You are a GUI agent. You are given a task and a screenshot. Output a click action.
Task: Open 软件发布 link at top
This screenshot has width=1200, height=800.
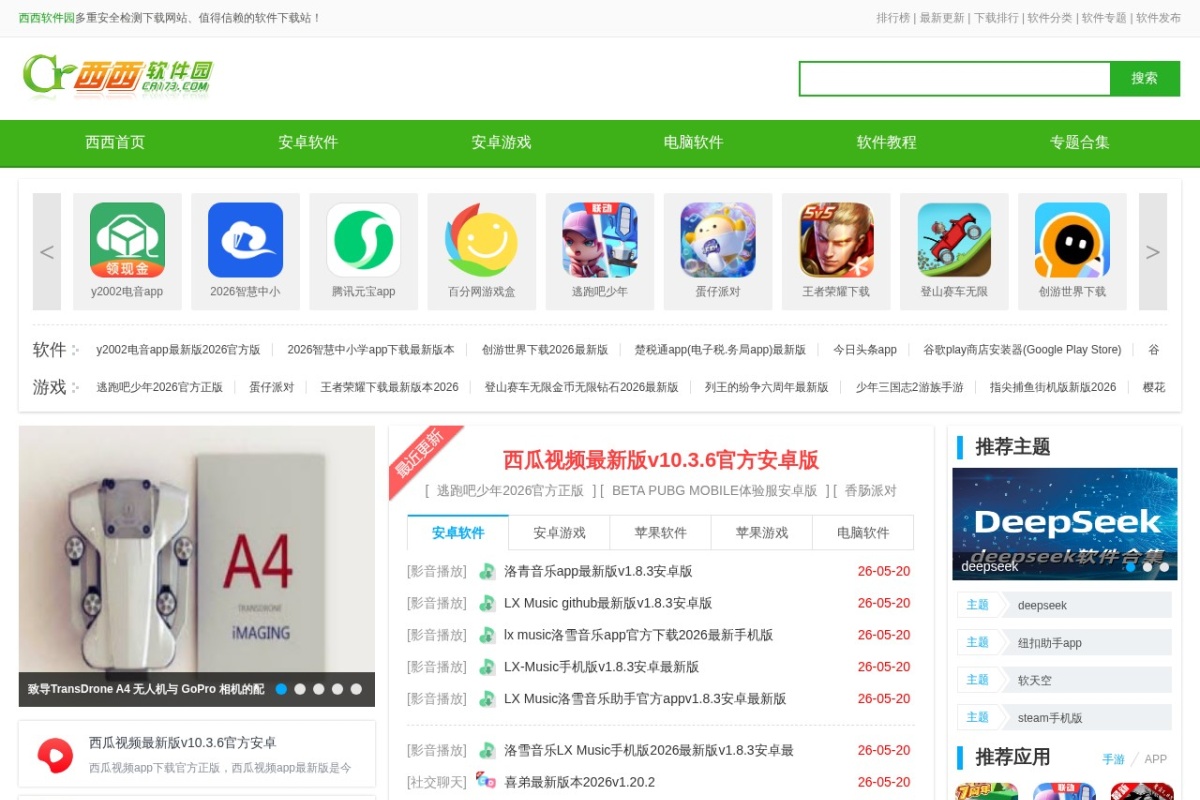coord(1158,18)
